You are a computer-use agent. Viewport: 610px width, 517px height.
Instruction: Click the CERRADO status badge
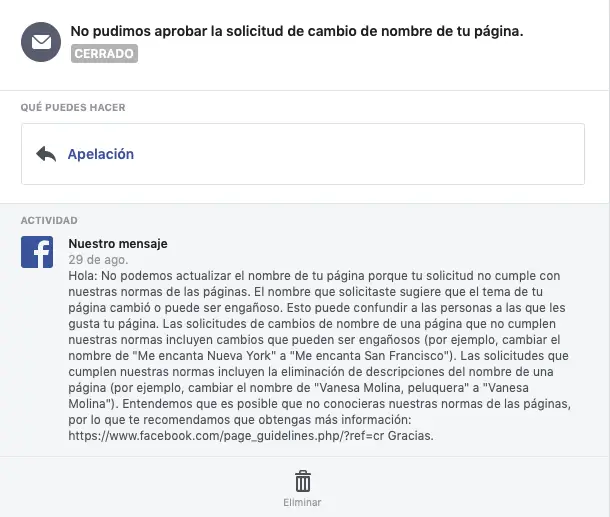click(x=104, y=53)
